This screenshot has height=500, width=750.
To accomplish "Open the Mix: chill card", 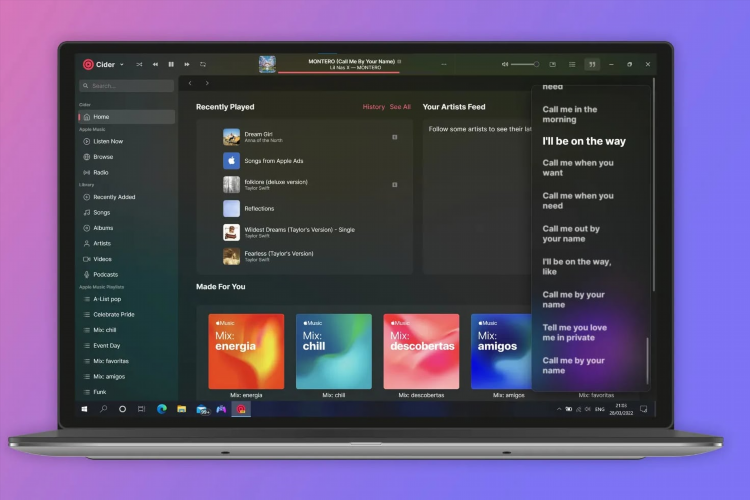I will pyautogui.click(x=334, y=352).
